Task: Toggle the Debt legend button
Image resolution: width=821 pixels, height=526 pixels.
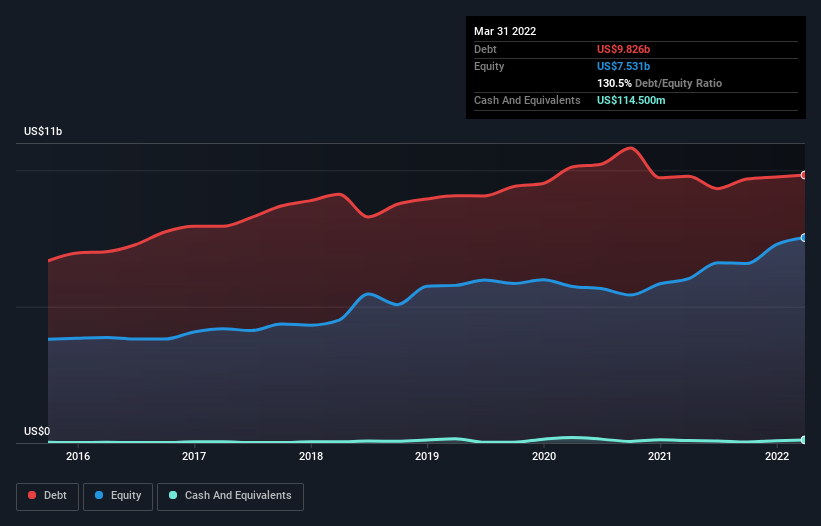Action: (48, 496)
